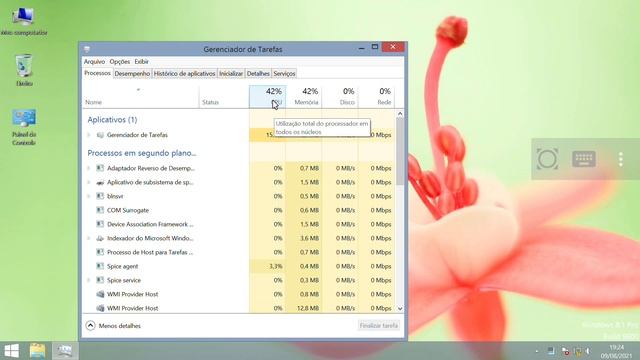The image size is (640, 360).
Task: Click the 12,8 MB memory value
Action: click(308, 308)
